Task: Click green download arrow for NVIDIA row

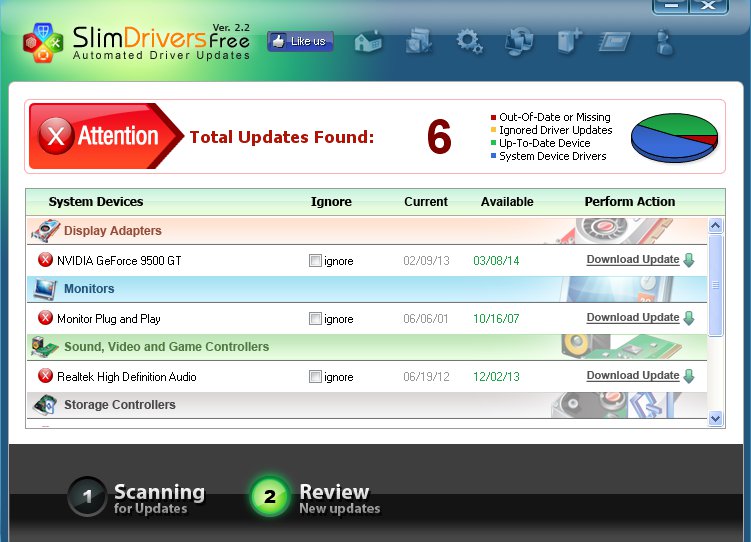Action: pyautogui.click(x=689, y=260)
